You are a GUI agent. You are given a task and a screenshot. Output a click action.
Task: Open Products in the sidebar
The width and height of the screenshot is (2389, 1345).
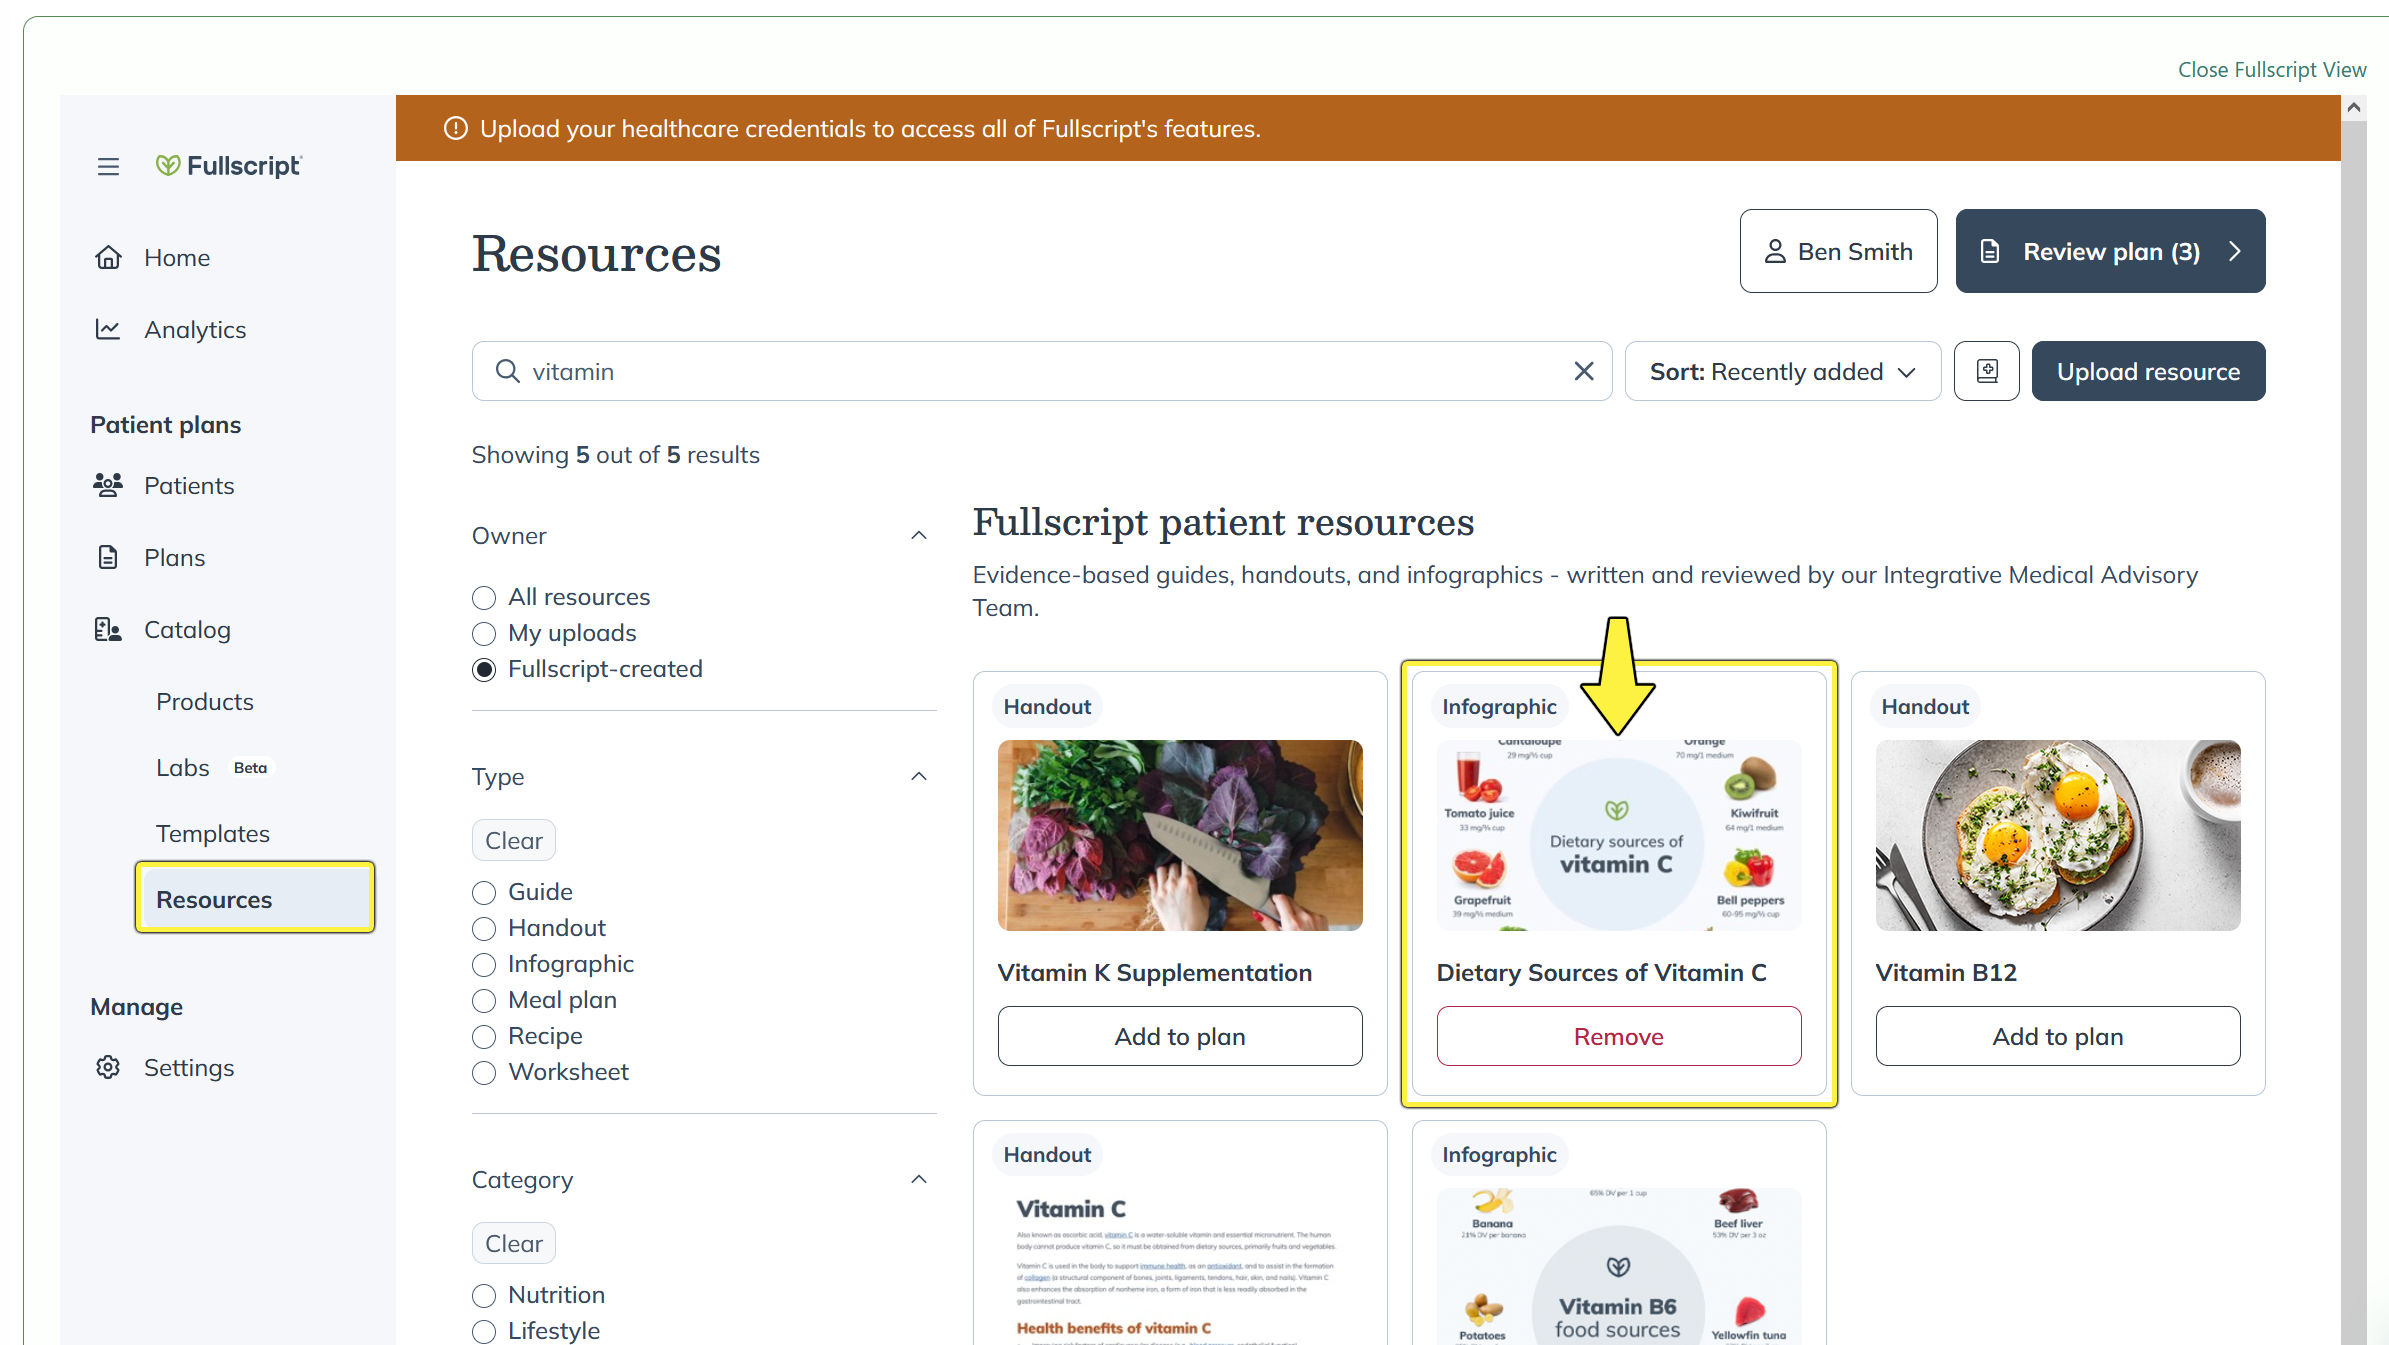[205, 701]
